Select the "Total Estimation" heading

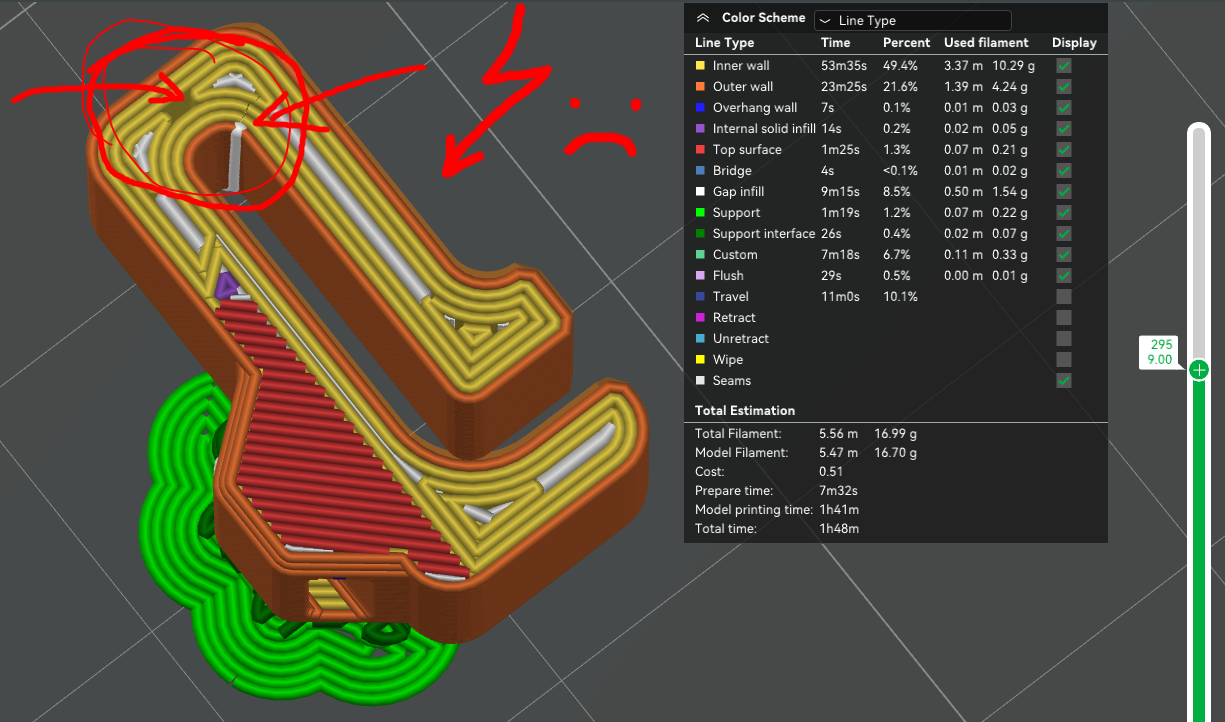point(745,411)
